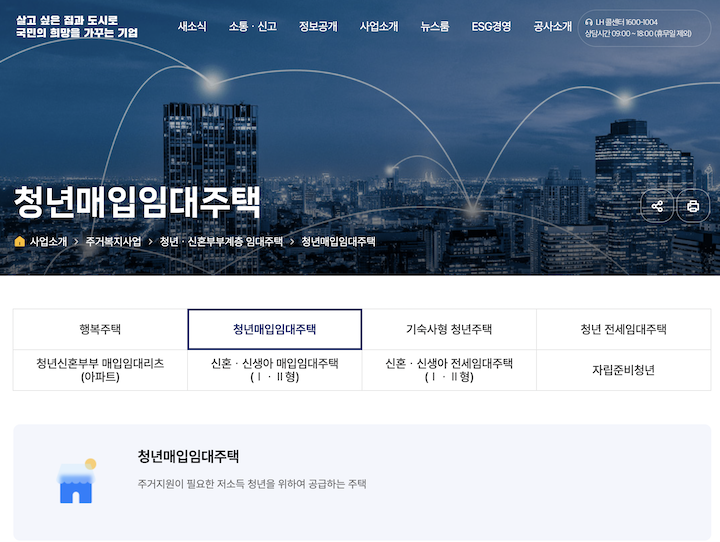Click 청년·신혼부부계층 임대주택 breadcrumb link
Image resolution: width=720 pixels, height=542 pixels.
[x=221, y=241]
